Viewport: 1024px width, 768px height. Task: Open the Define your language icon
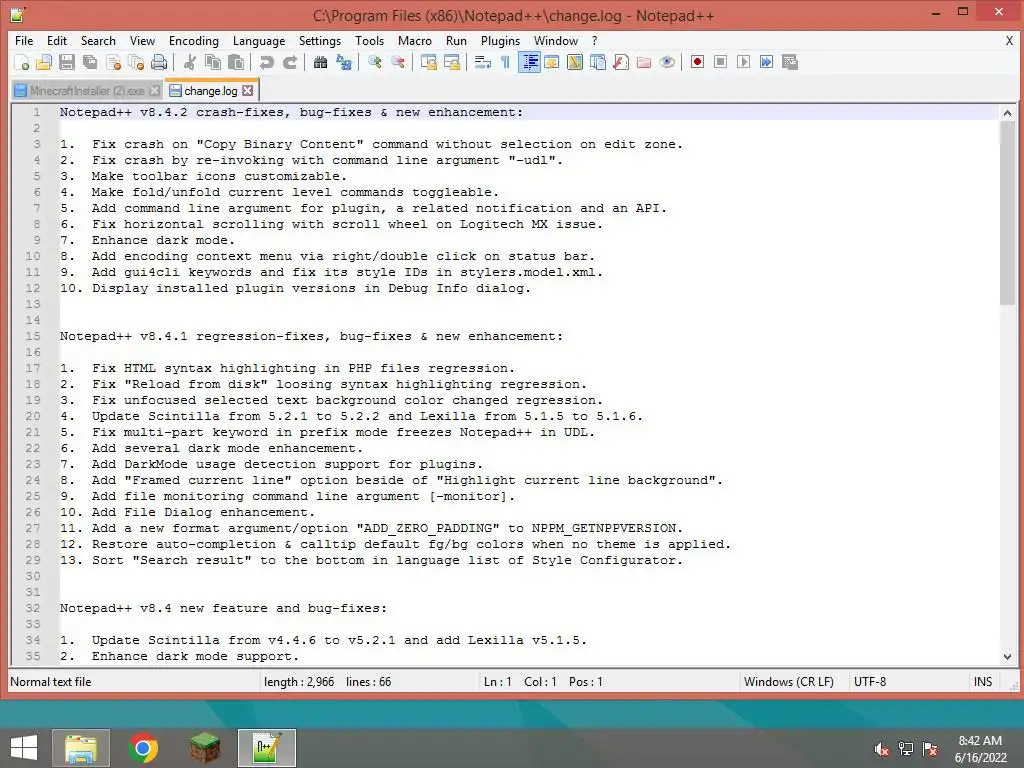tap(552, 62)
